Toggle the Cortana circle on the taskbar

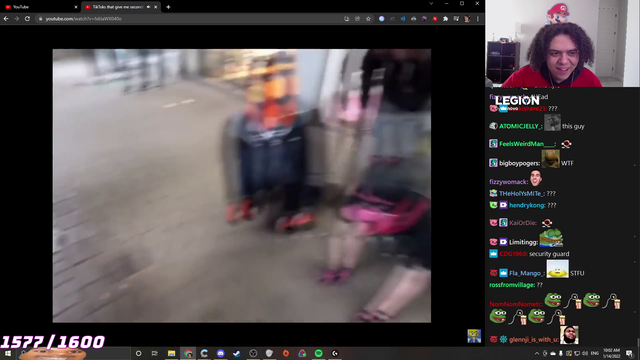(138, 353)
